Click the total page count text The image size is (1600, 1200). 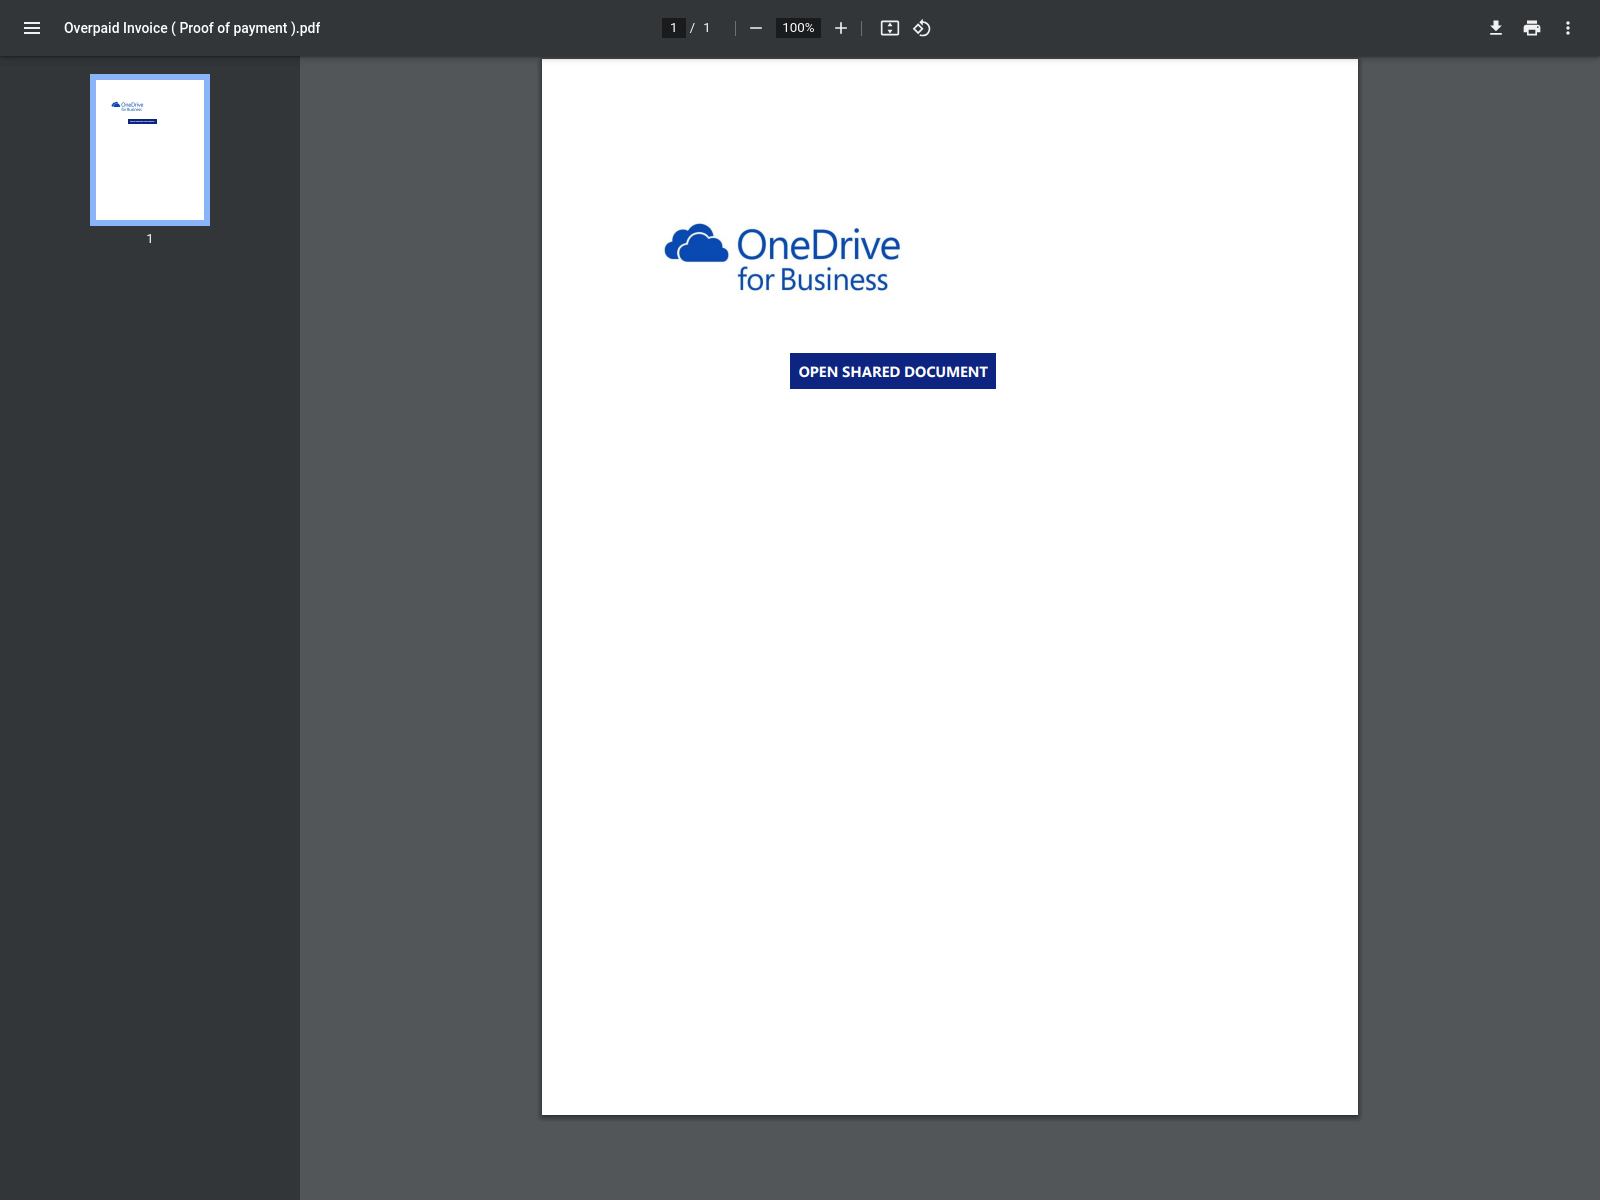[706, 28]
